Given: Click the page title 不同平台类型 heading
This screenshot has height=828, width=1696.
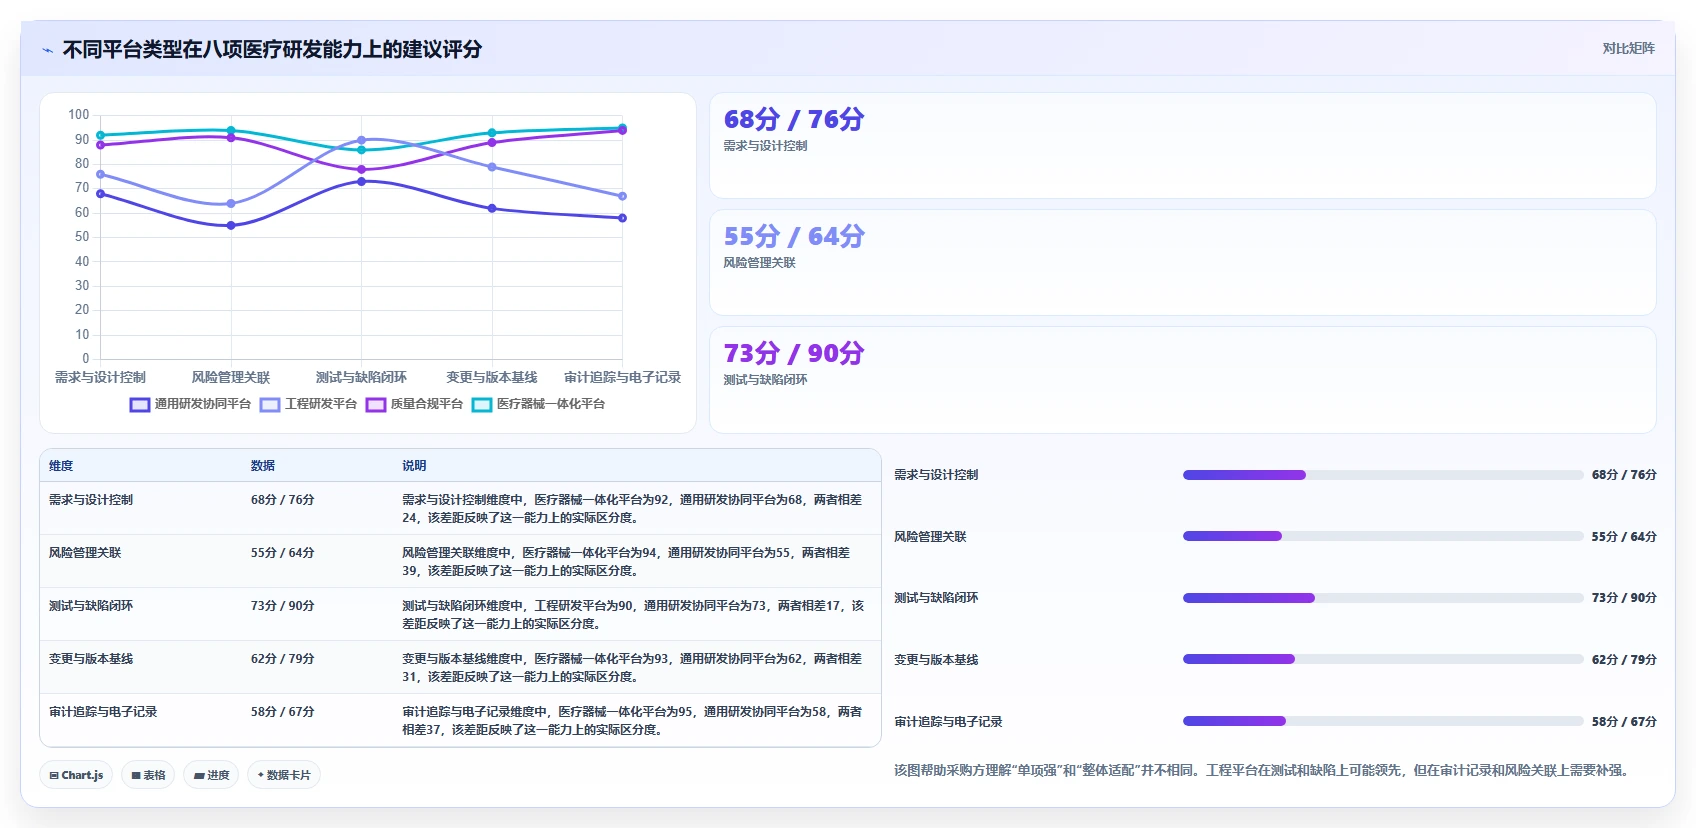Looking at the screenshot, I should coord(272,50).
